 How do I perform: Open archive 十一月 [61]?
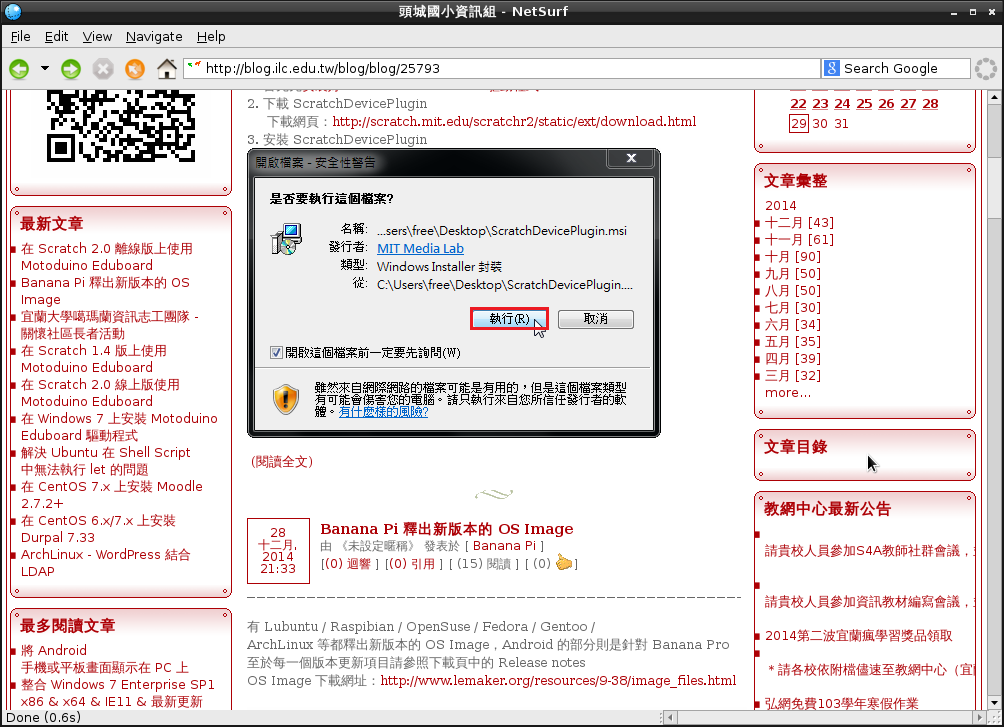click(x=799, y=240)
